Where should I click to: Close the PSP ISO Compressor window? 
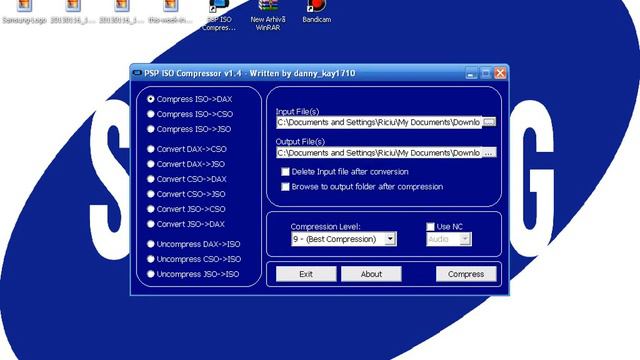(x=500, y=73)
